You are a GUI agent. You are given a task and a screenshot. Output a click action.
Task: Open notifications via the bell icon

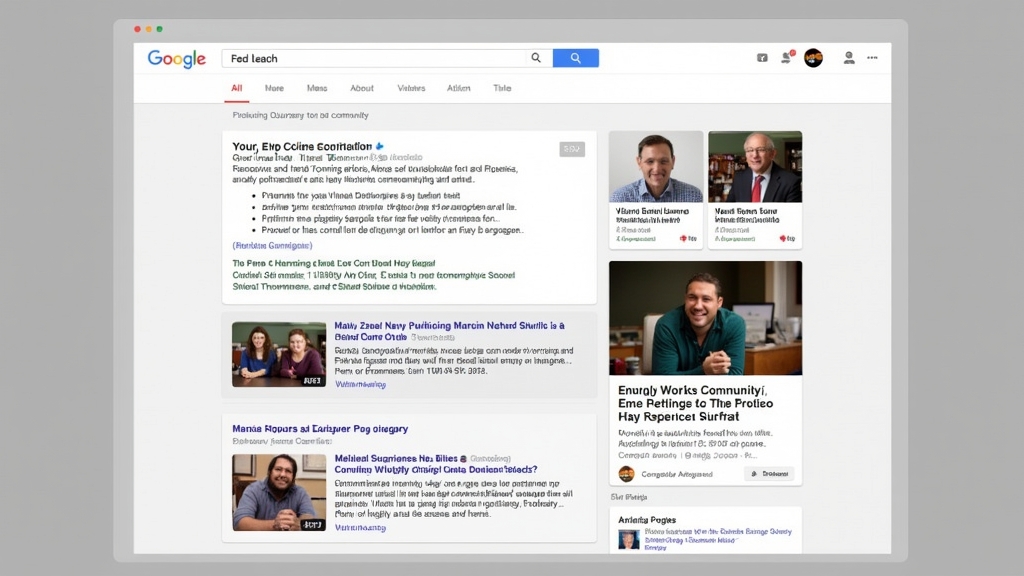[786, 58]
